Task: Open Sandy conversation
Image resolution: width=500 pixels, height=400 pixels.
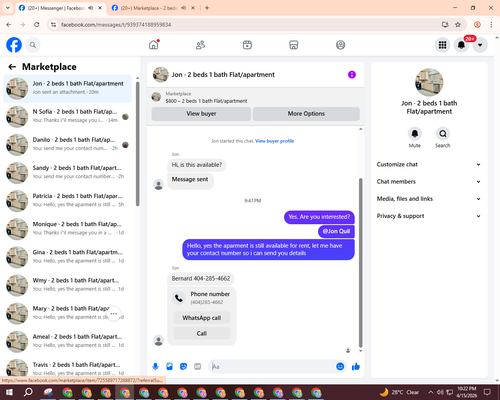Action: (67, 173)
